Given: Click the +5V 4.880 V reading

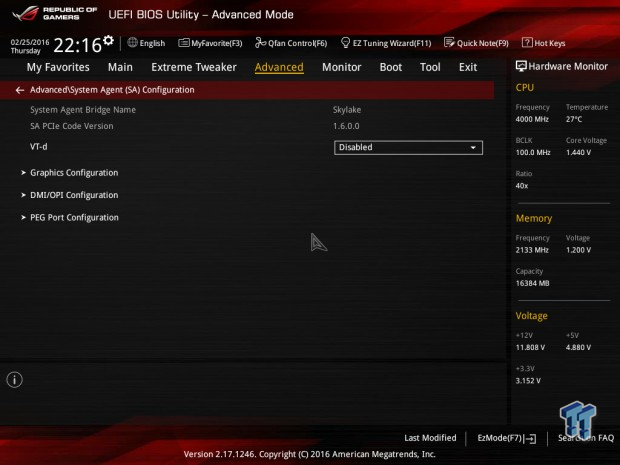Looking at the screenshot, I should 578,348.
